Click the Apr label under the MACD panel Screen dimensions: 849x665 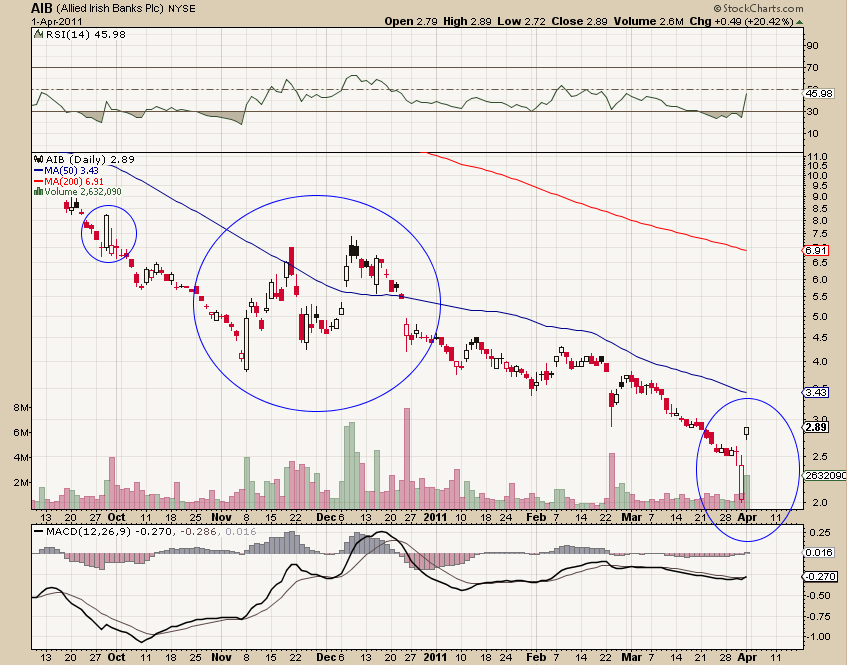pyautogui.click(x=747, y=657)
